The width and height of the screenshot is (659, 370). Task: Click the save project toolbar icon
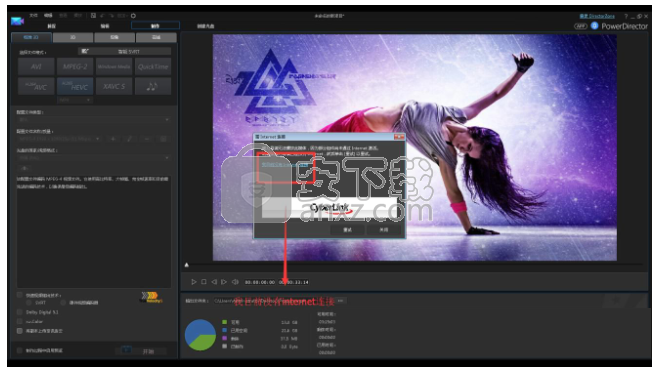(x=93, y=16)
